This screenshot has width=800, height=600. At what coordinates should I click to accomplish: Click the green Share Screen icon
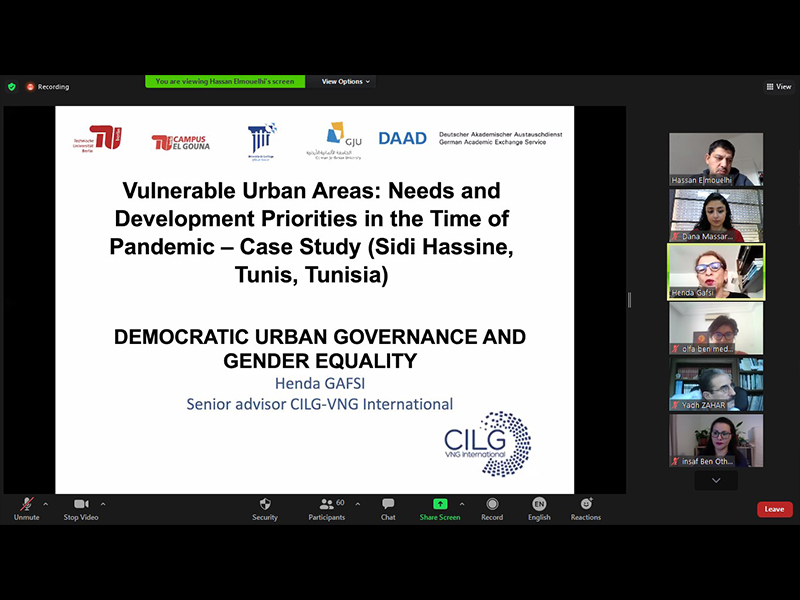(x=440, y=504)
